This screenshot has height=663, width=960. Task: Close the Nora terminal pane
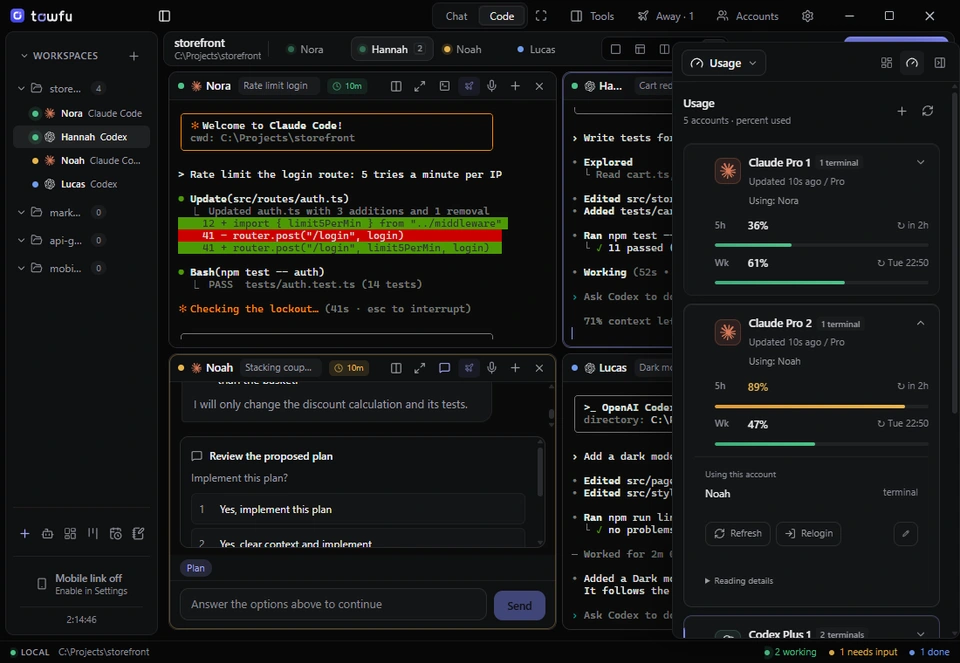point(539,86)
